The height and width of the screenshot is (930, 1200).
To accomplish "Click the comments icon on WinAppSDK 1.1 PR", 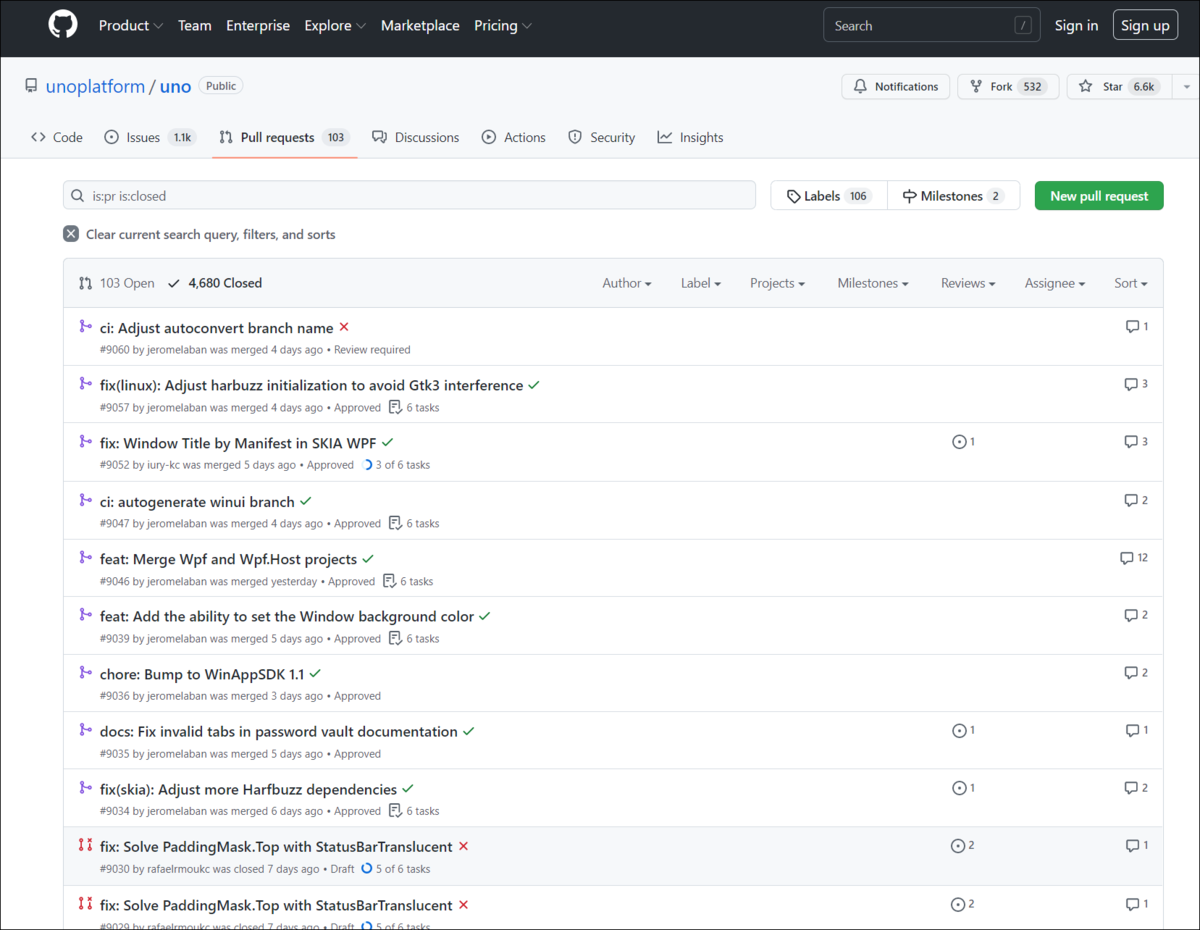I will pos(1132,673).
